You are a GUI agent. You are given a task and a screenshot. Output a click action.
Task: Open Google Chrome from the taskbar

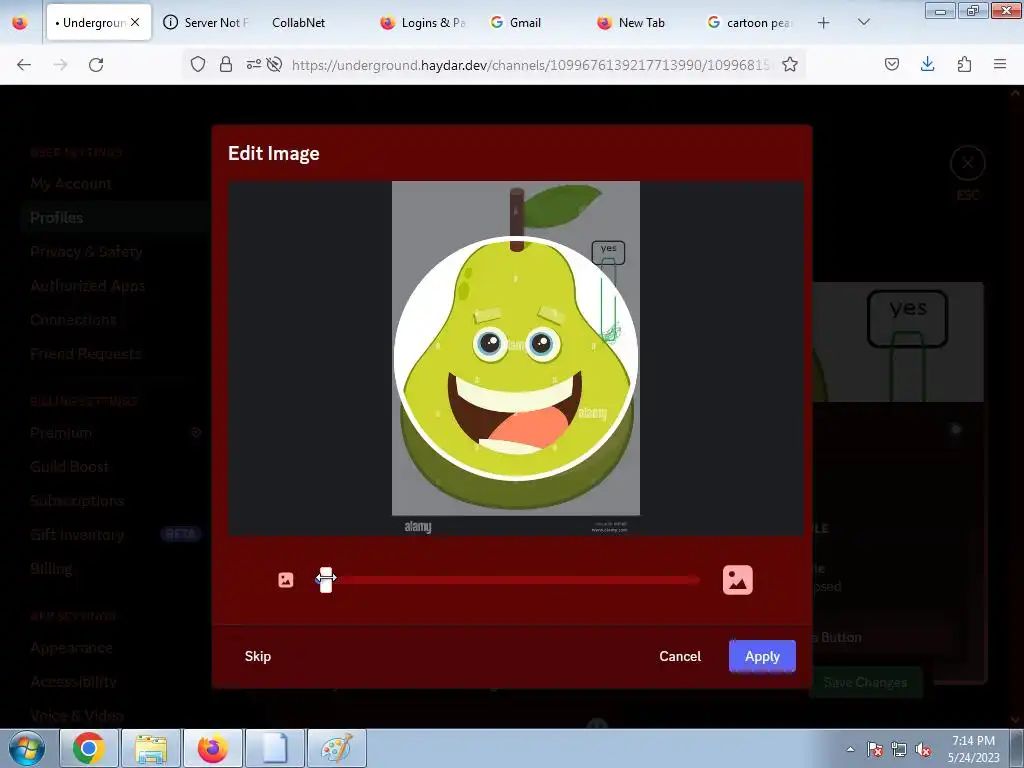pos(89,748)
